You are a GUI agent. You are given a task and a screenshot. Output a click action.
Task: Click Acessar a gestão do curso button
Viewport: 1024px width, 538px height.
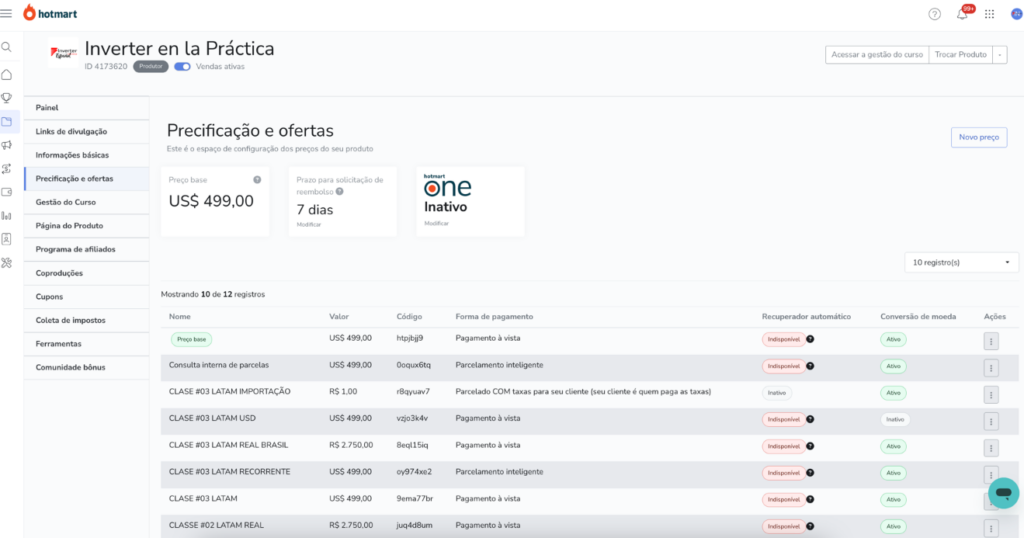876,55
